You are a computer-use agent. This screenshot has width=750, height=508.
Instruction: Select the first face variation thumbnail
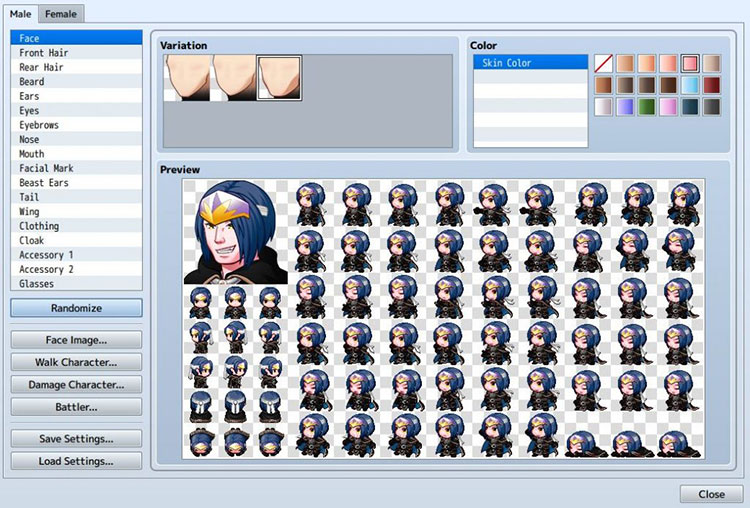(187, 78)
